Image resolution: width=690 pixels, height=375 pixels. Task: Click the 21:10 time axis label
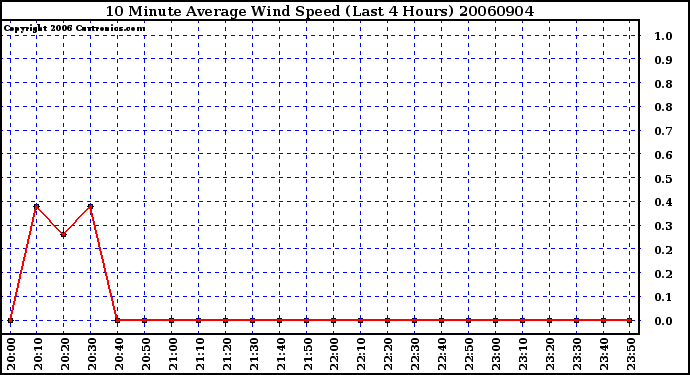point(200,354)
